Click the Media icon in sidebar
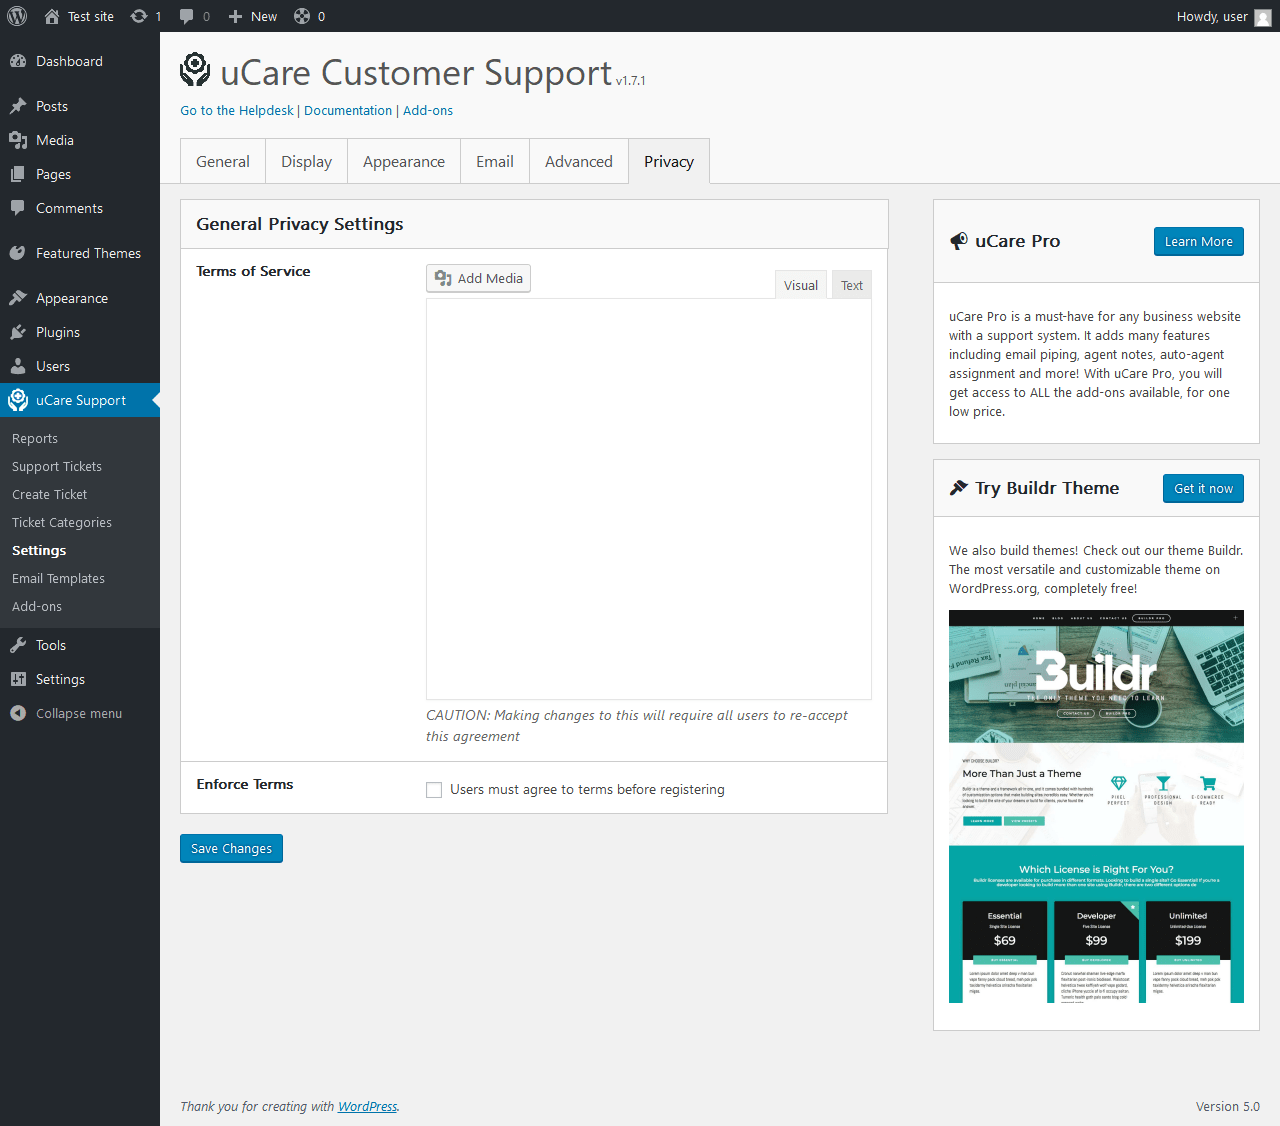1280x1126 pixels. [x=18, y=140]
